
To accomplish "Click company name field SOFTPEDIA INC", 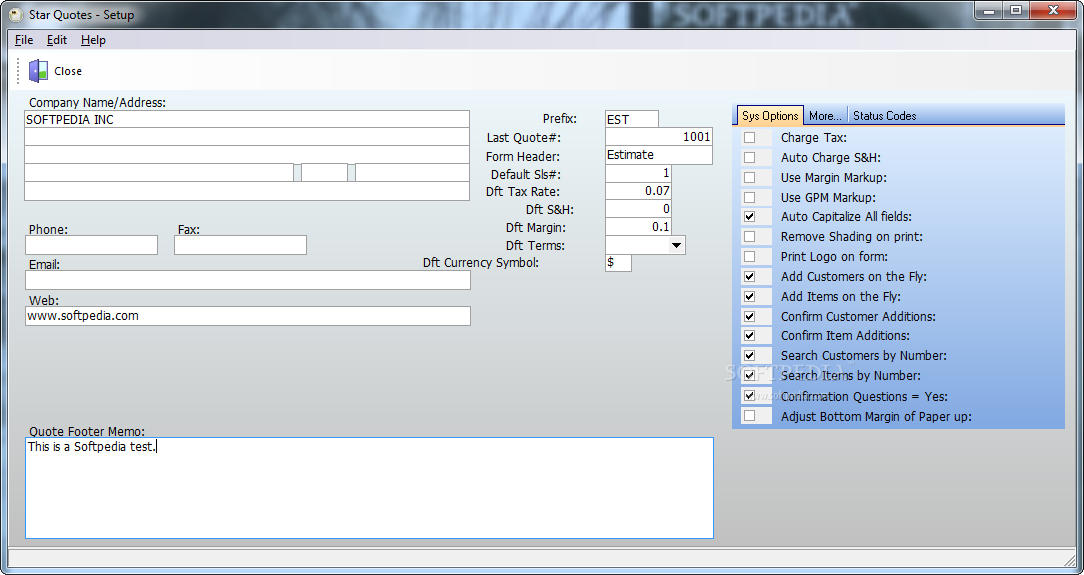I will click(x=247, y=119).
